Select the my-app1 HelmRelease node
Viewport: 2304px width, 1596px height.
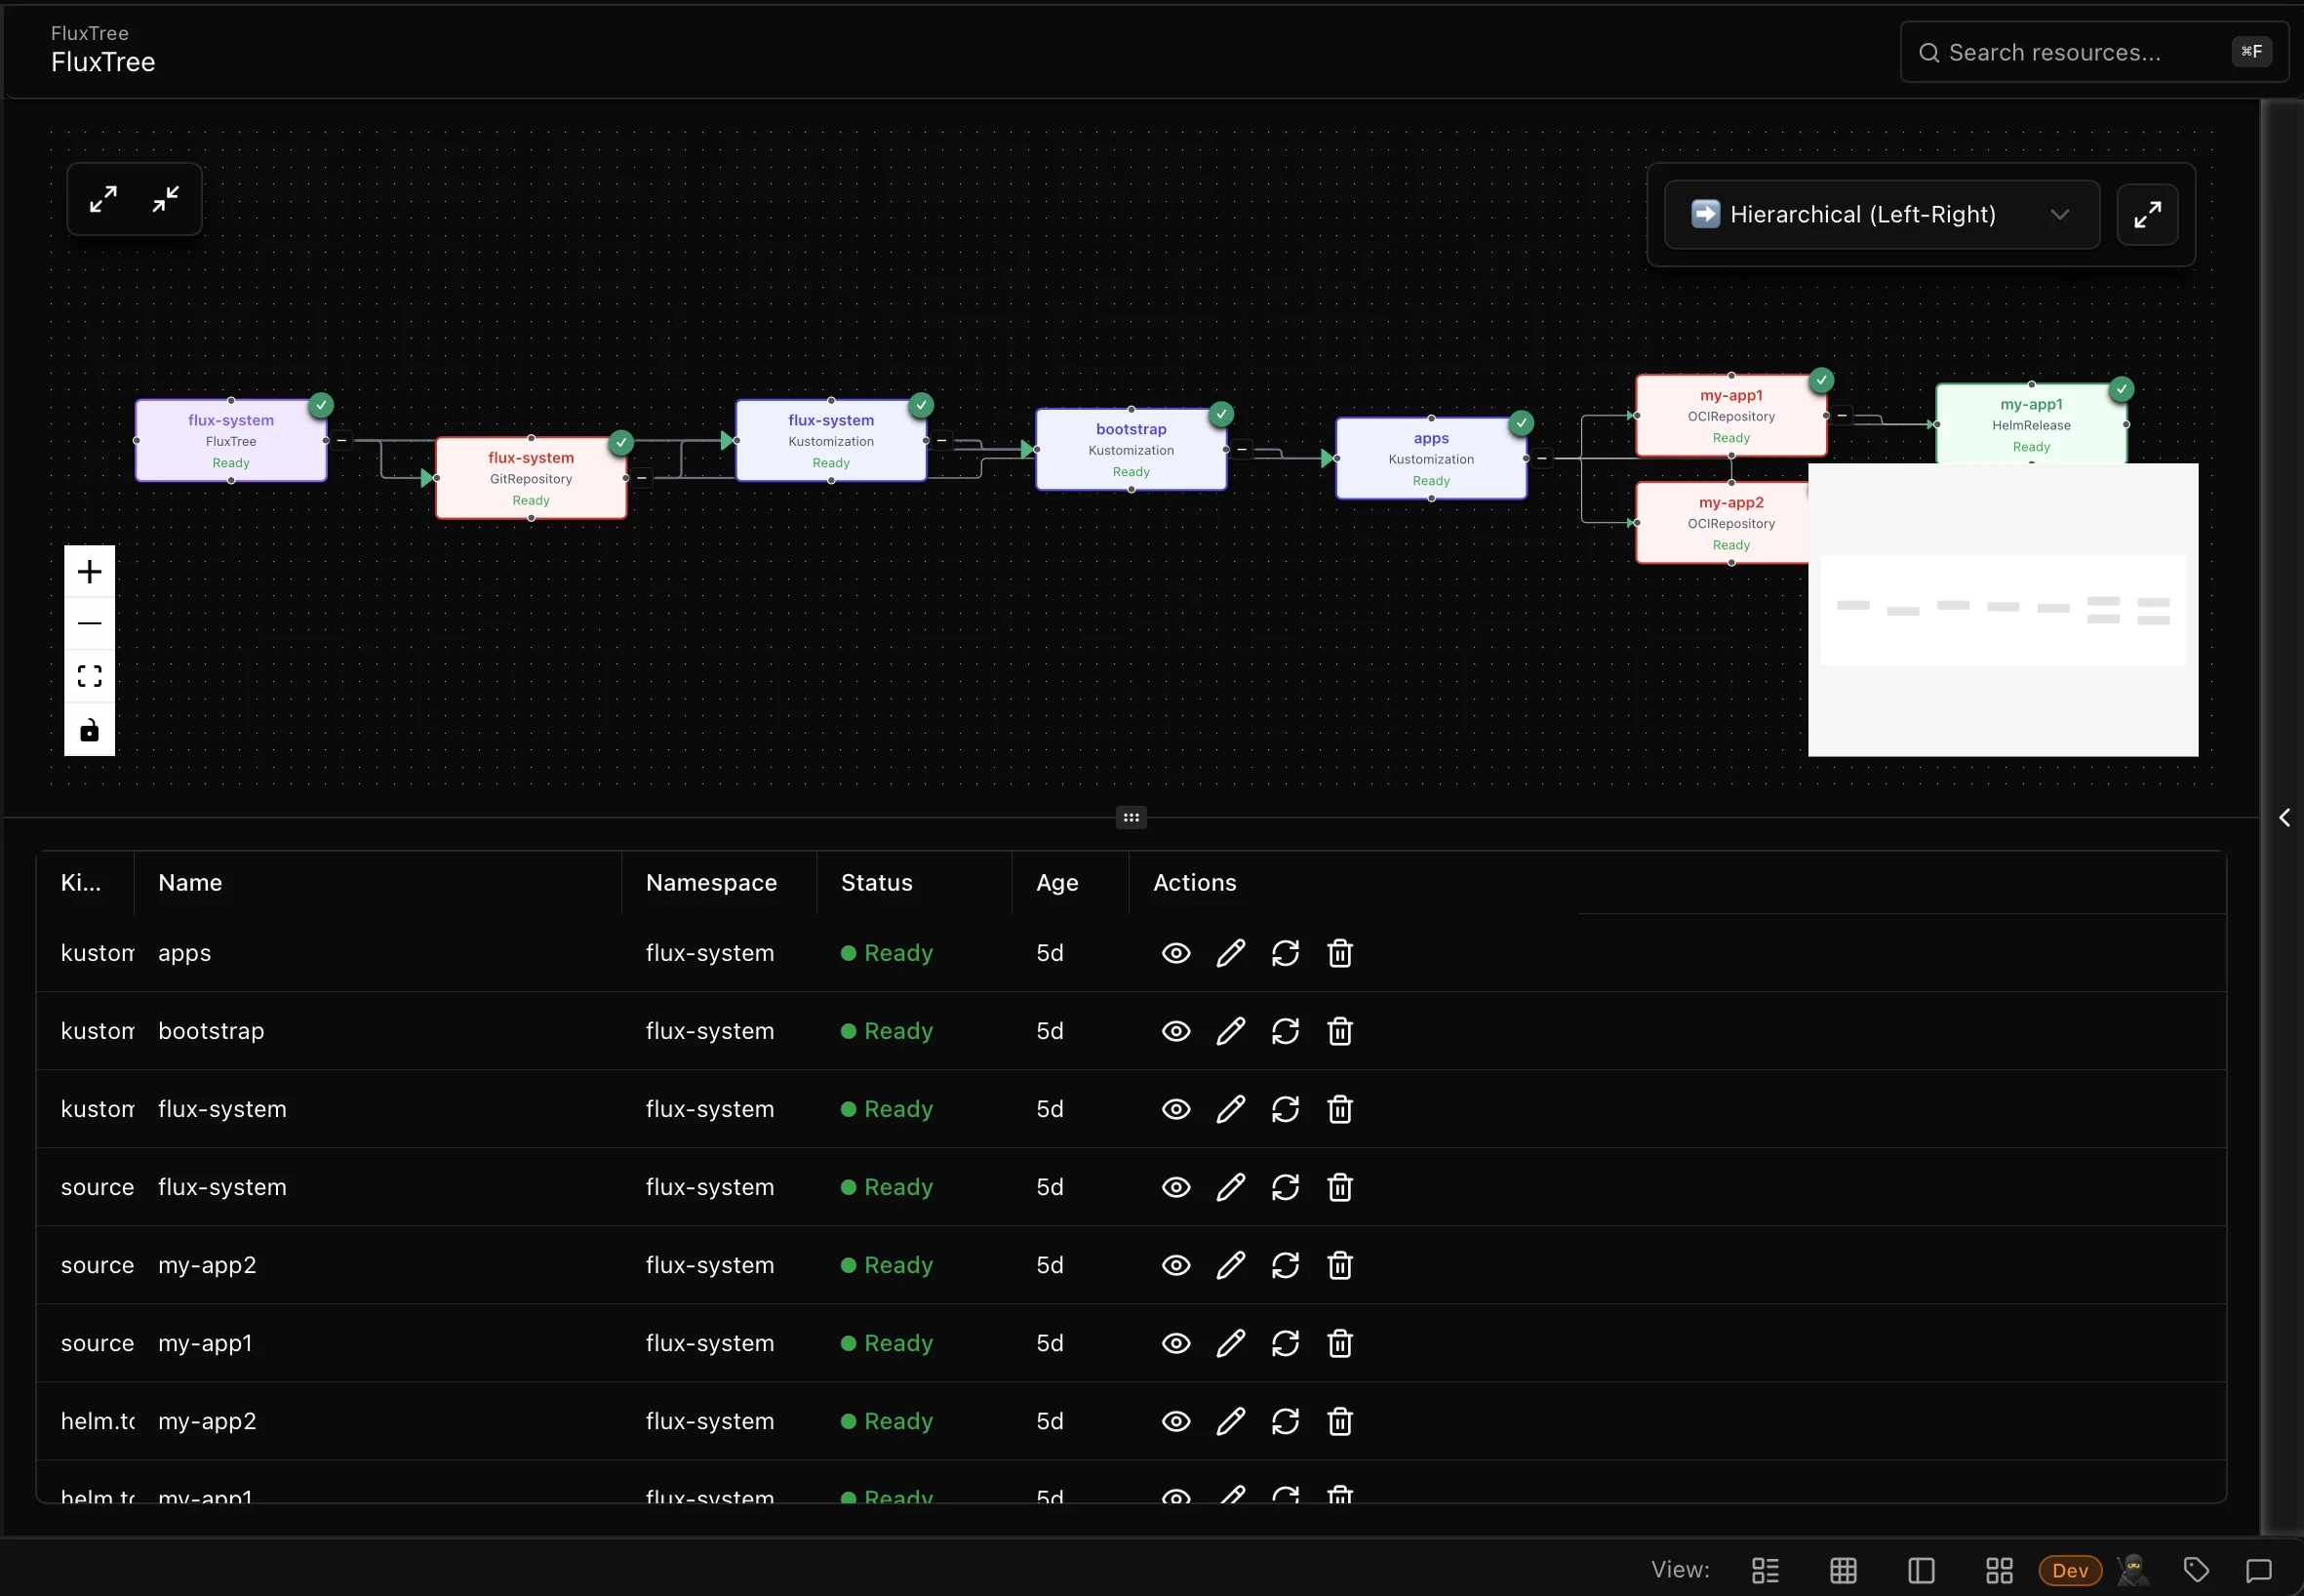click(2032, 424)
